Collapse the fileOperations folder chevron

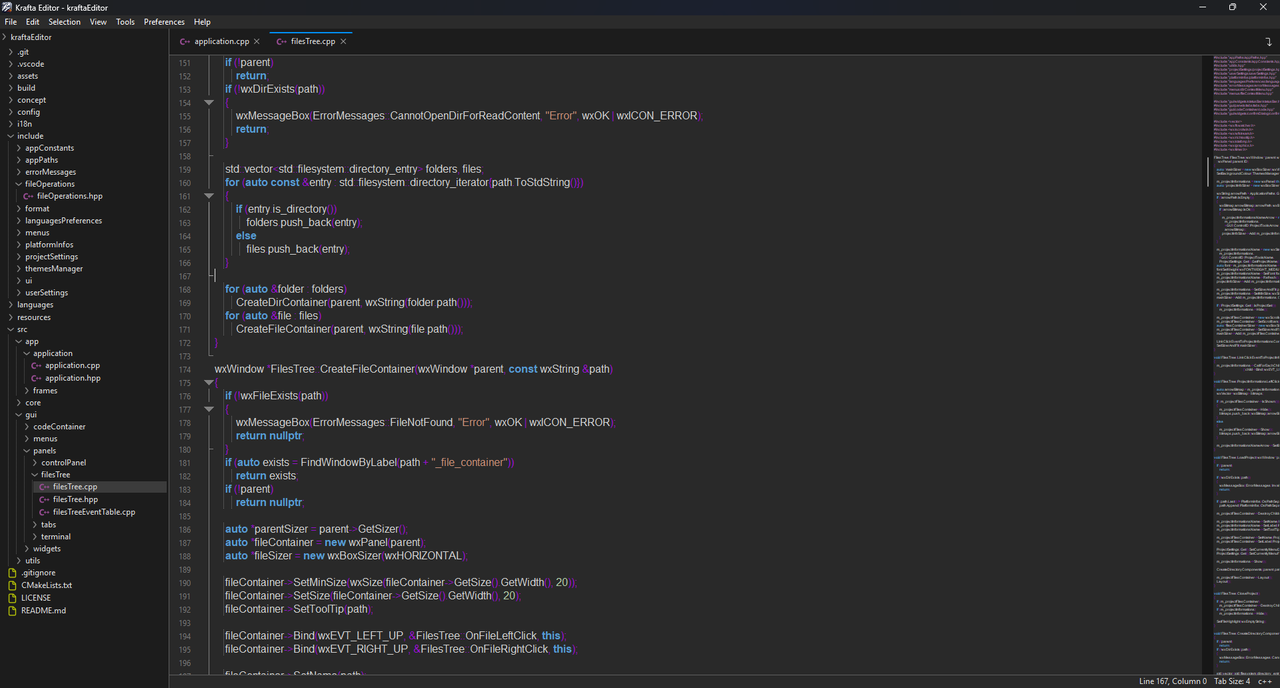coord(19,184)
